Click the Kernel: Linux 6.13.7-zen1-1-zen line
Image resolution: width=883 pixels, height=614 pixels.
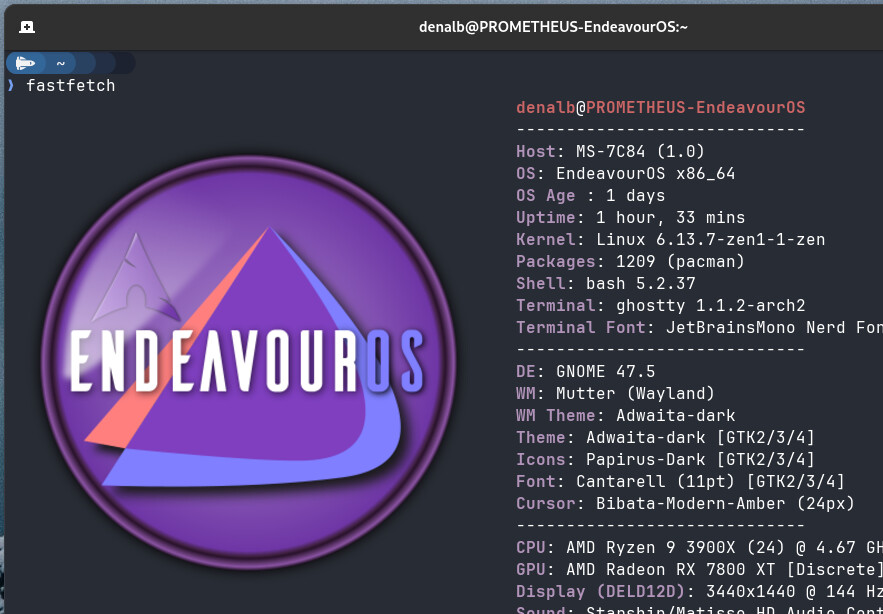click(x=671, y=239)
